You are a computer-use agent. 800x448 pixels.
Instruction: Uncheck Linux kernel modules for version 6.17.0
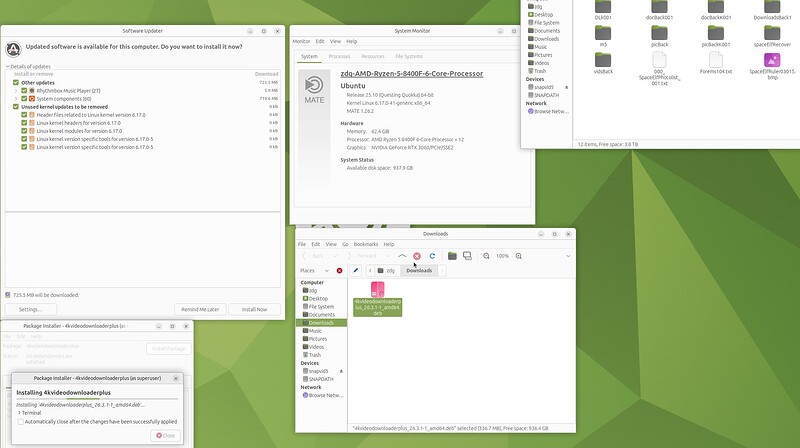tap(24, 131)
